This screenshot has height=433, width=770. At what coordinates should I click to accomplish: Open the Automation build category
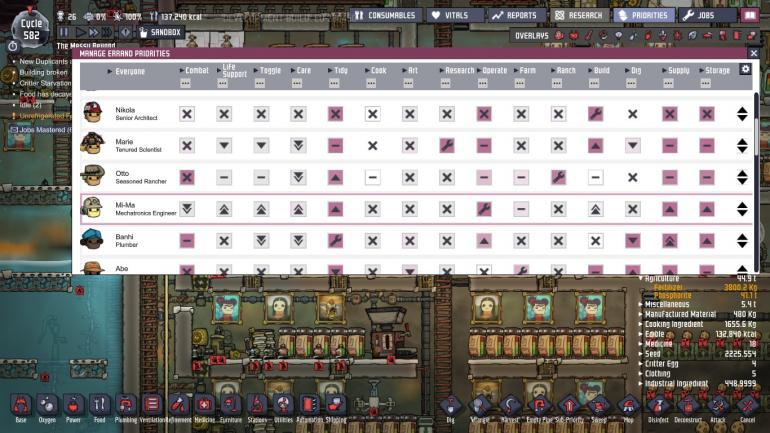(x=309, y=407)
